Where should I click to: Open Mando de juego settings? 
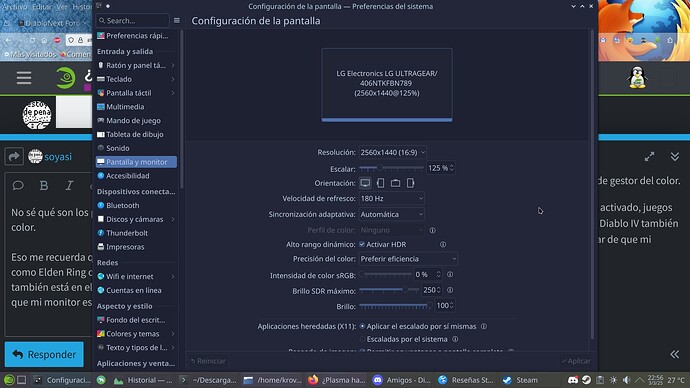pyautogui.click(x=136, y=121)
